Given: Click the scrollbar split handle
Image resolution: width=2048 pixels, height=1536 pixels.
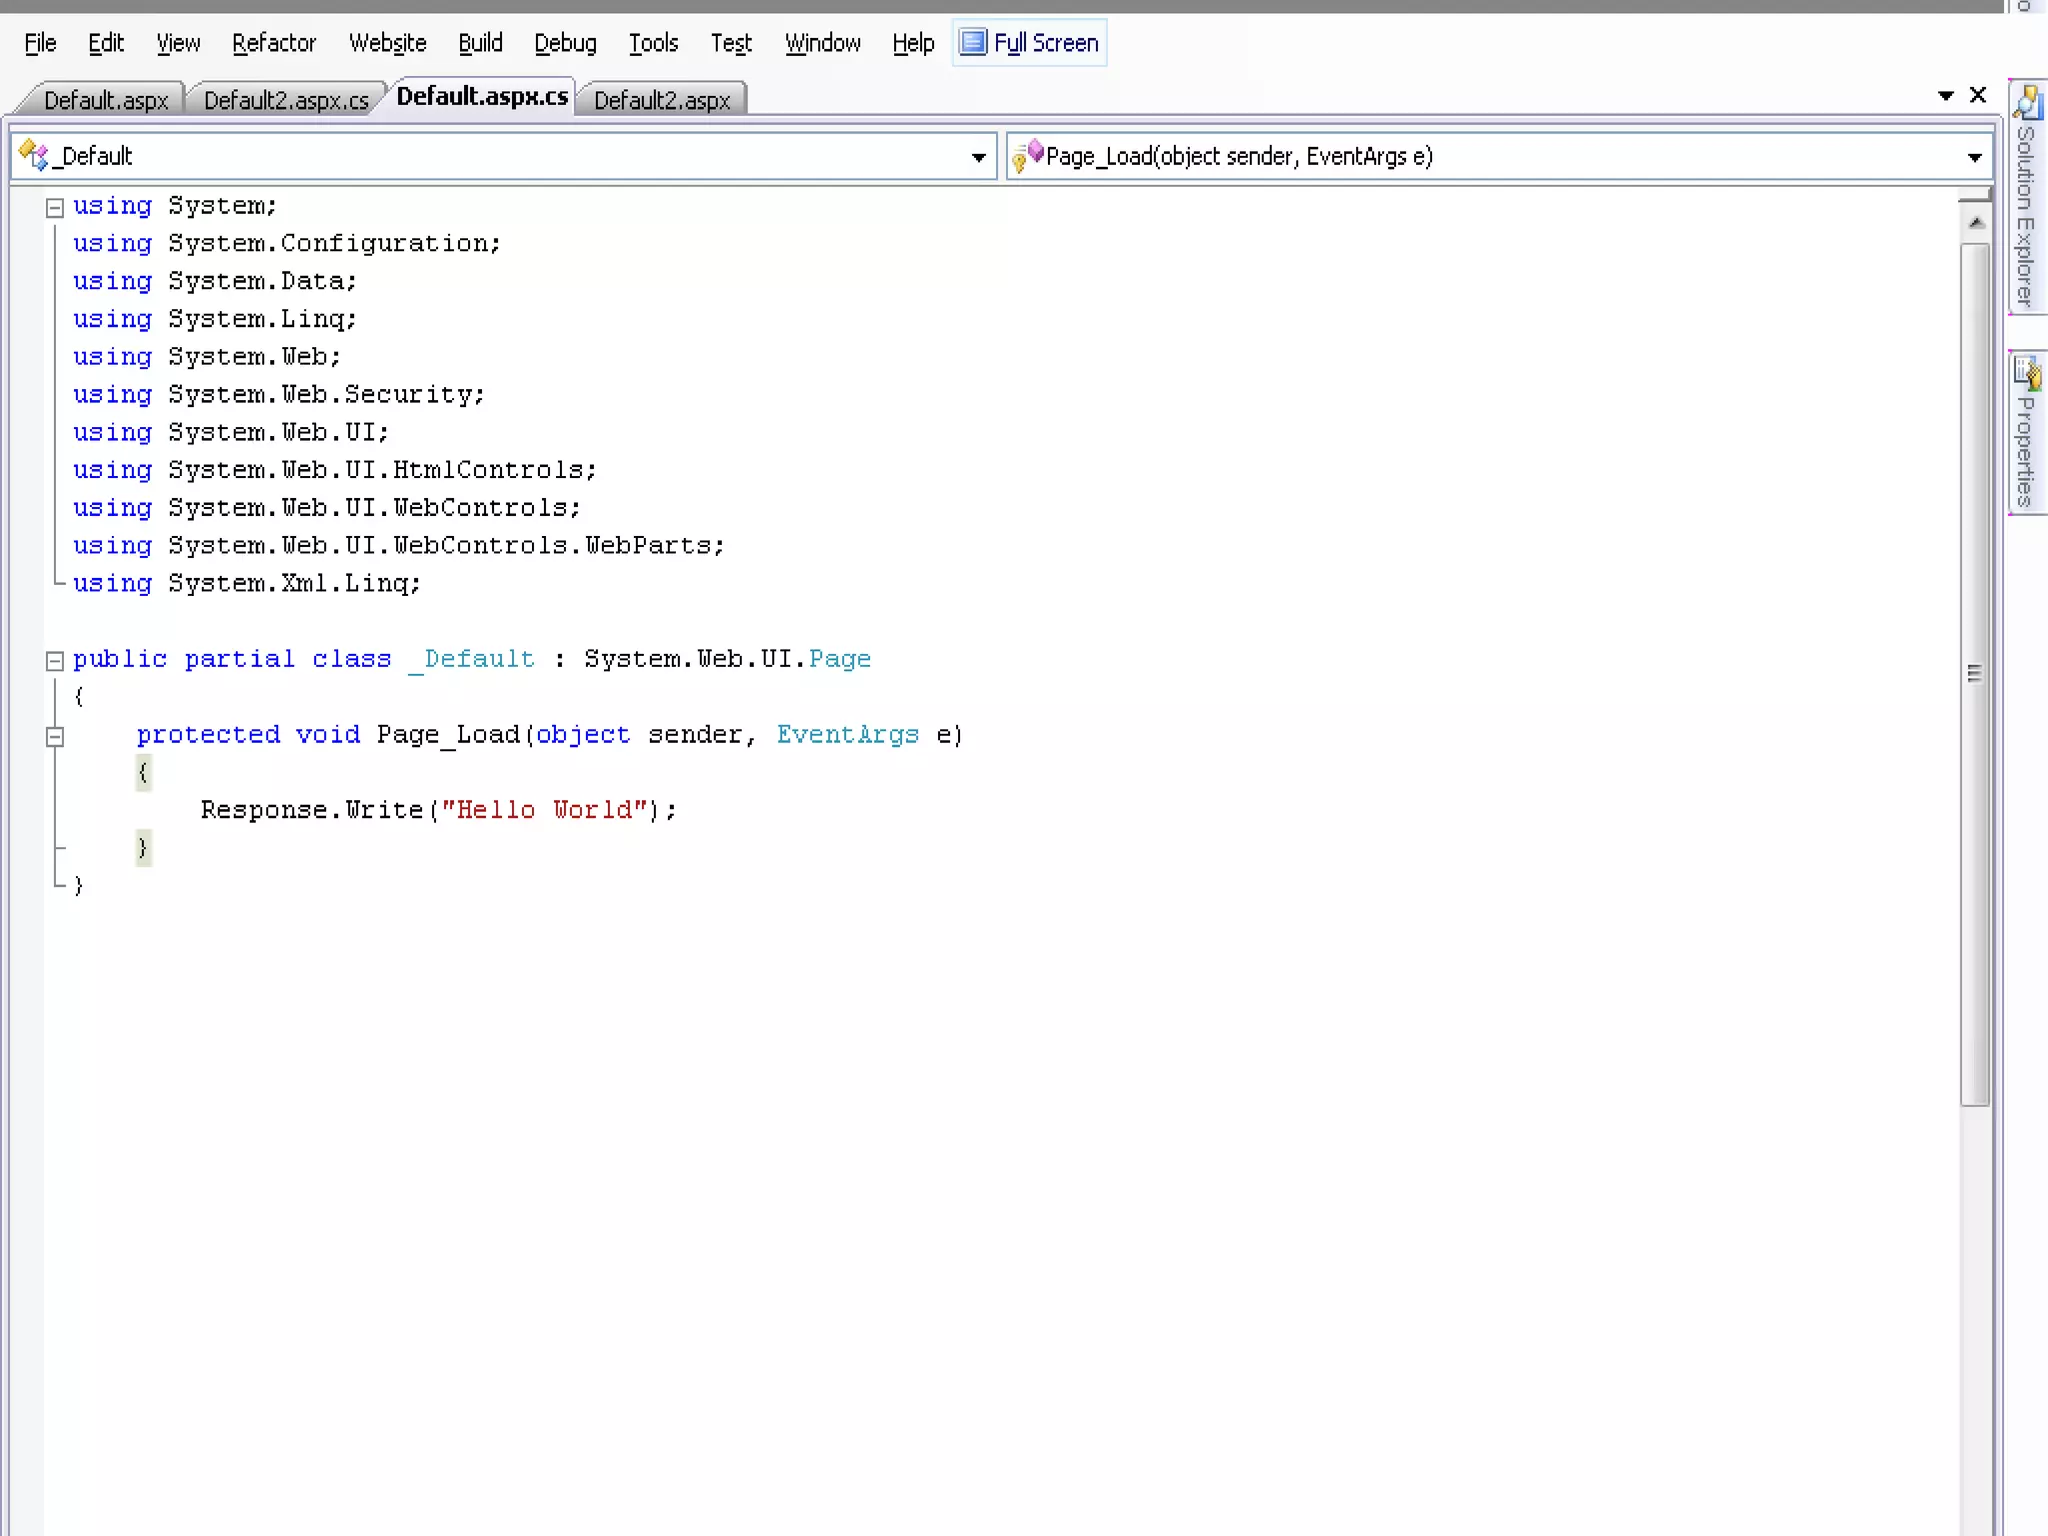Looking at the screenshot, I should 1974,193.
